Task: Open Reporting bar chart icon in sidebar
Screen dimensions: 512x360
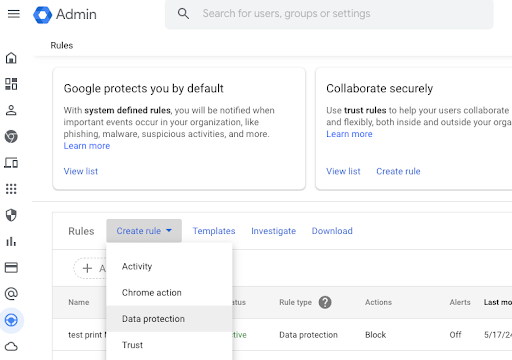Action: (11, 241)
